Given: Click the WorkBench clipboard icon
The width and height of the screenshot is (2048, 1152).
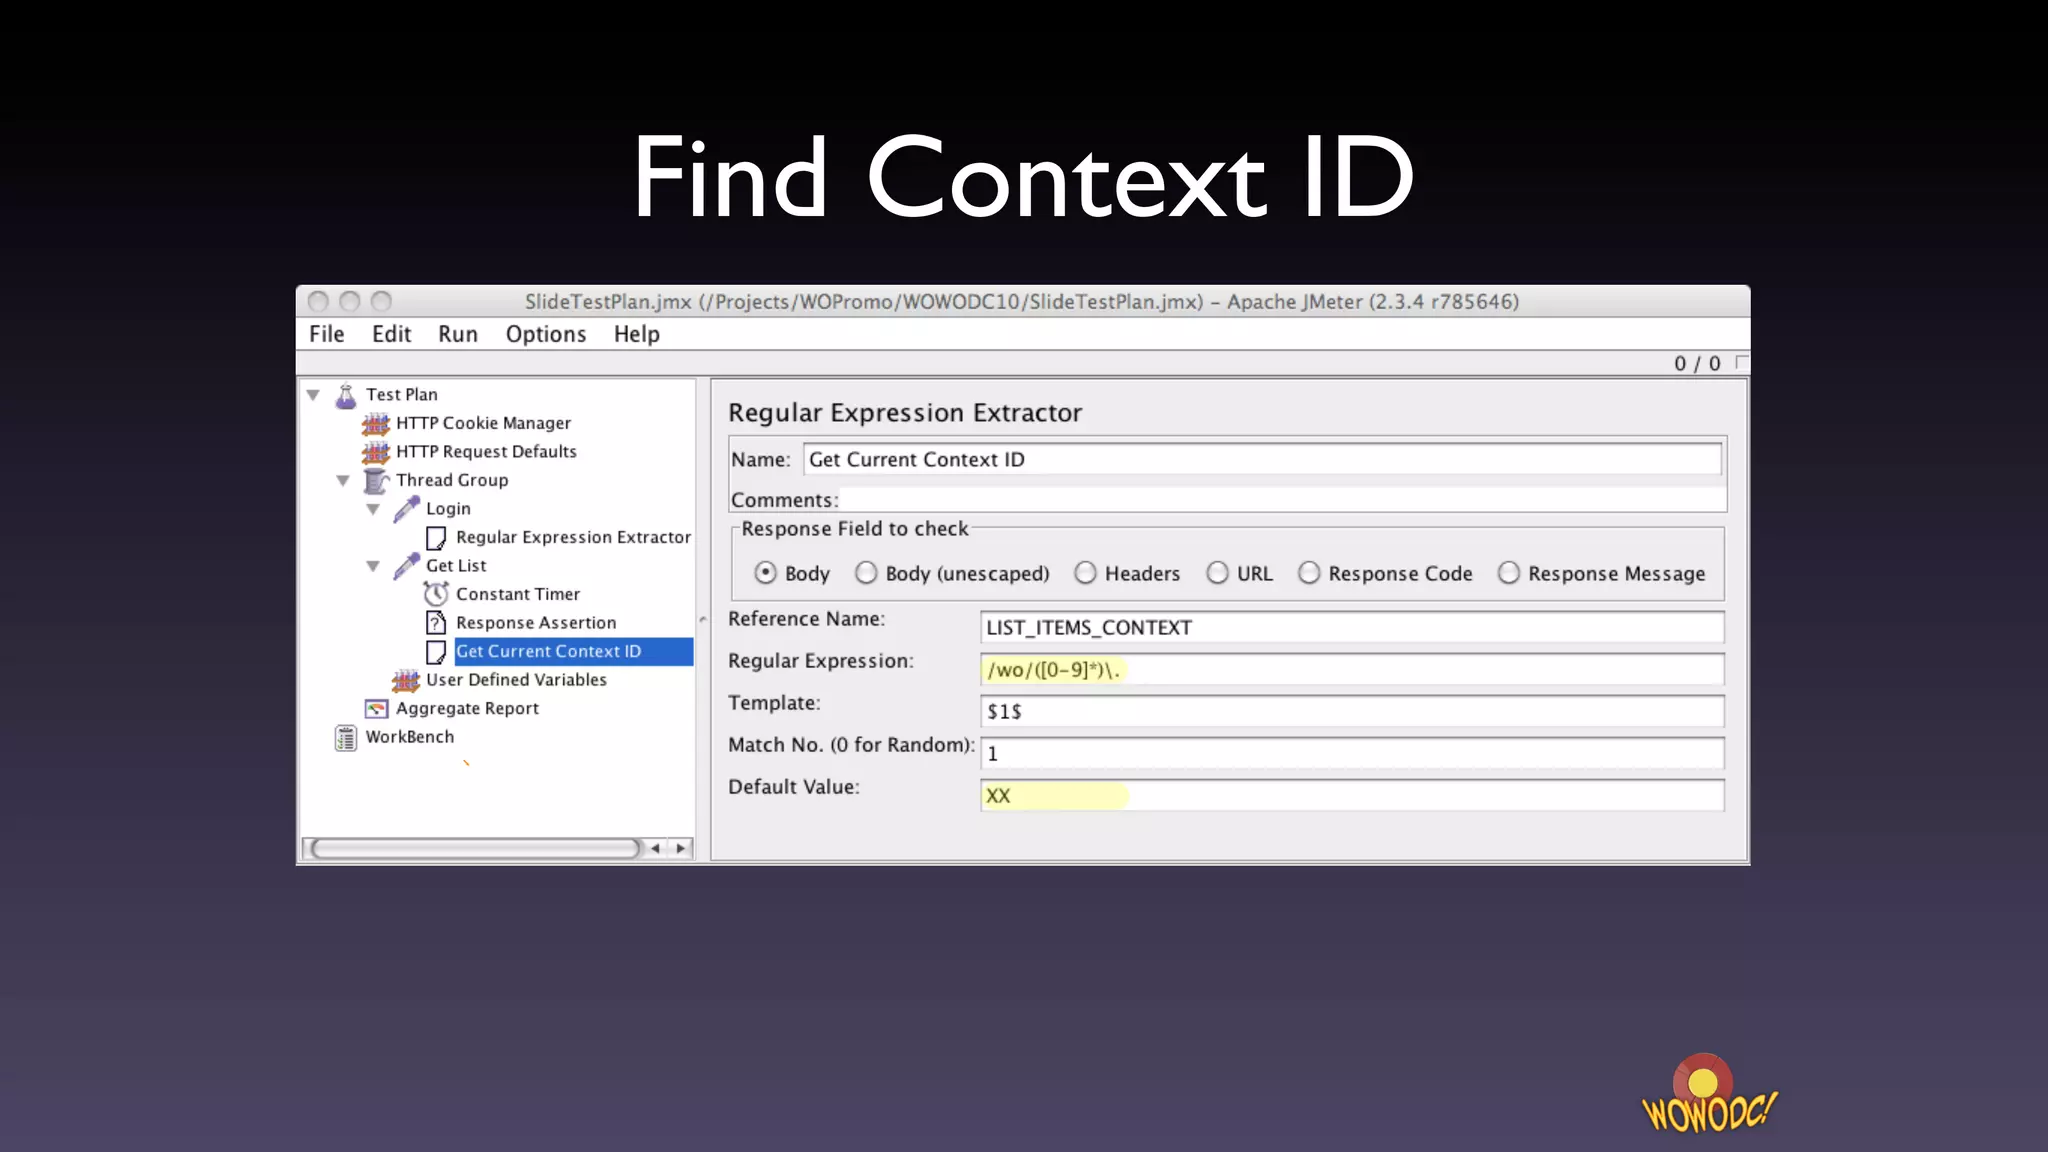Looking at the screenshot, I should 346,738.
